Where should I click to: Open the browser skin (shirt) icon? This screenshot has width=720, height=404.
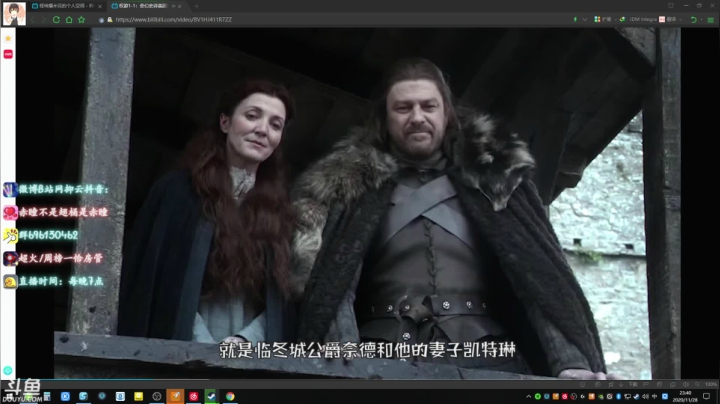pyautogui.click(x=671, y=6)
